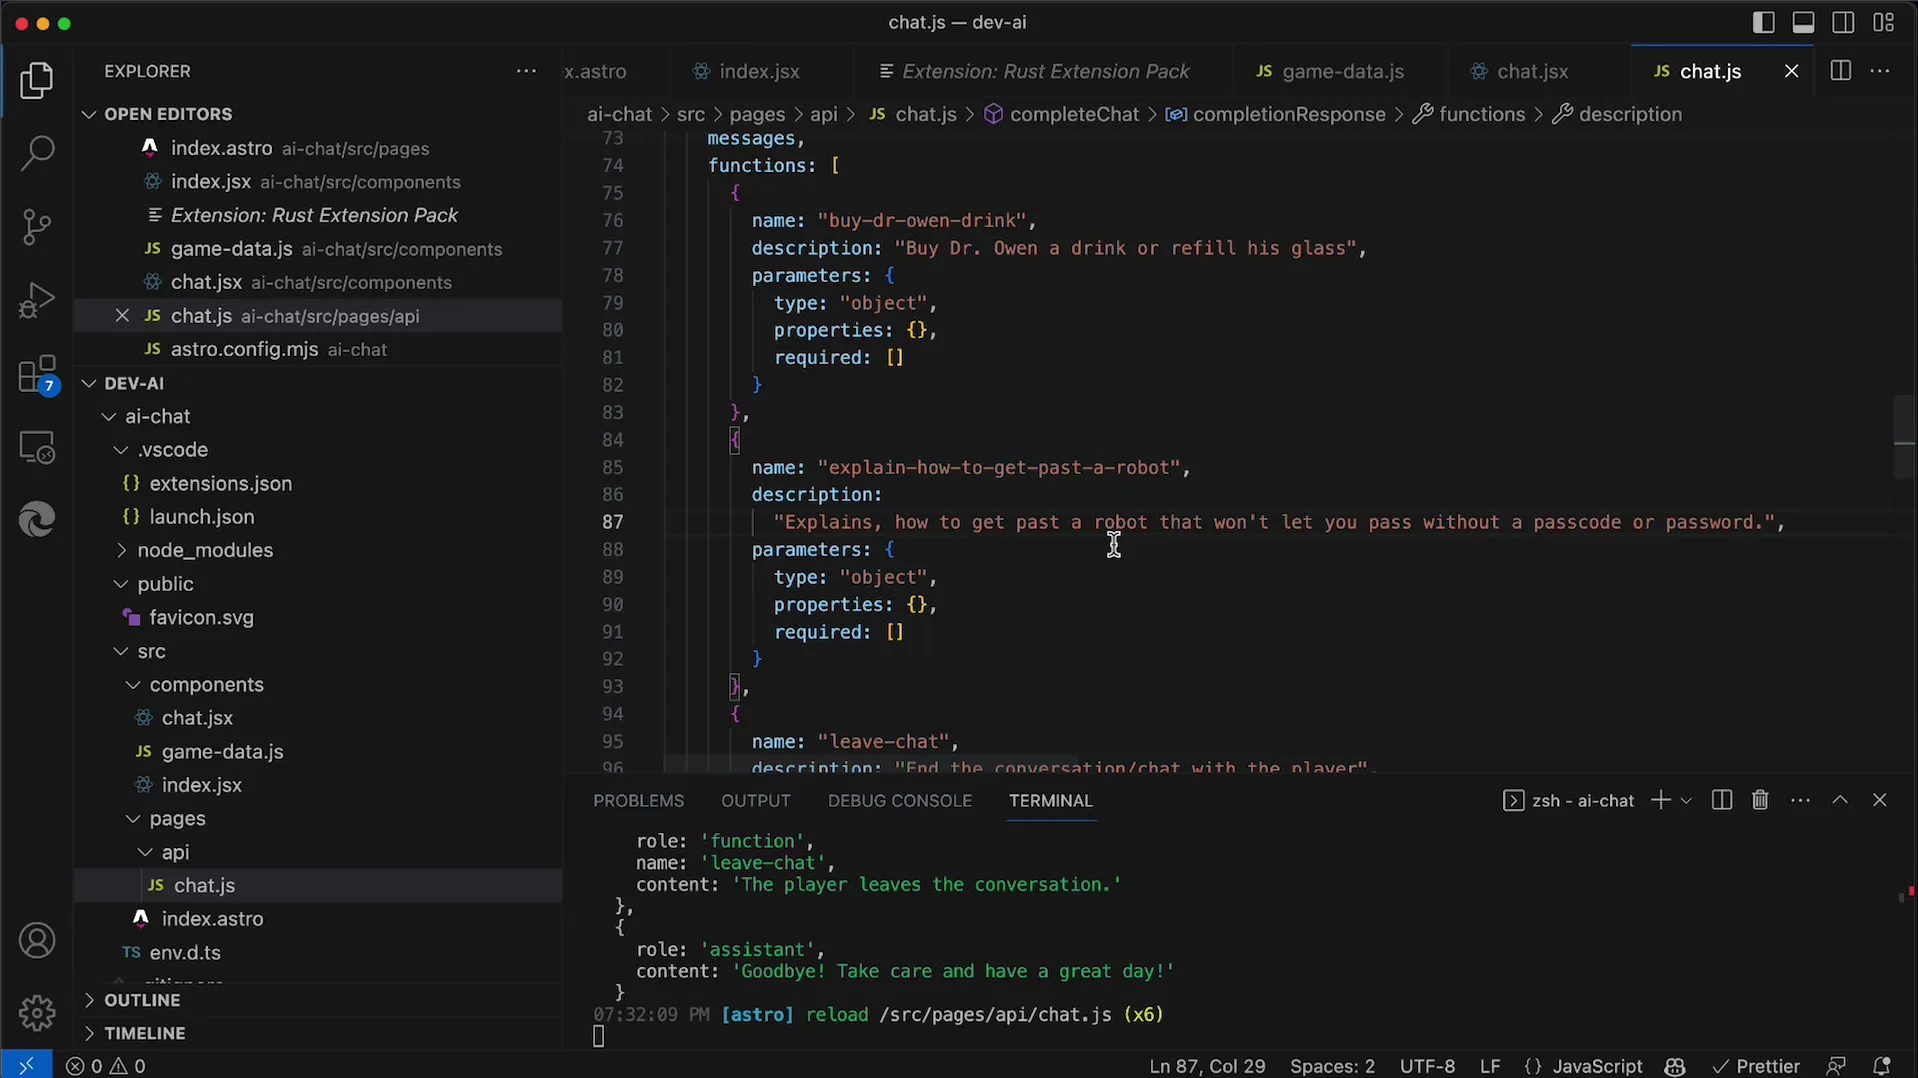
Task: Change the LF end of line sequence
Action: [x=1490, y=1066]
